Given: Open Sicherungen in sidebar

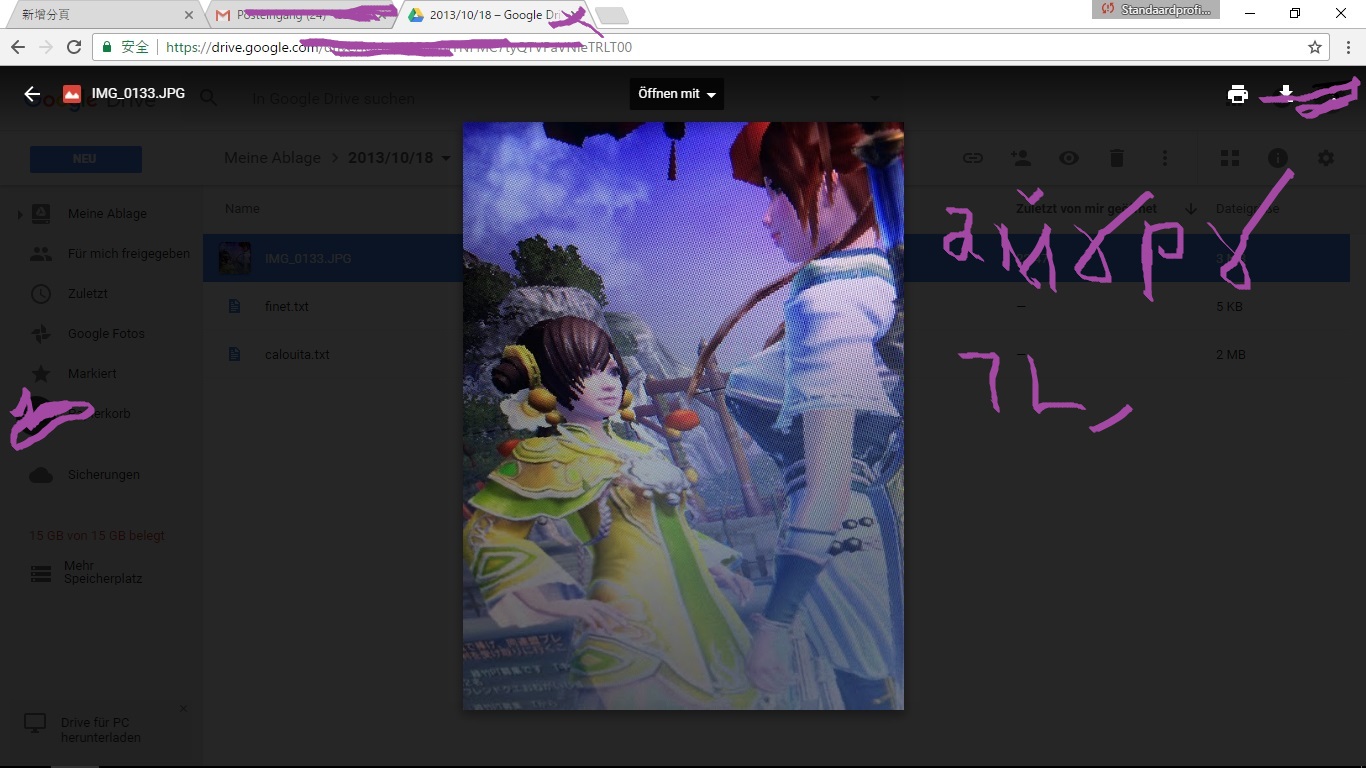Looking at the screenshot, I should click(x=104, y=475).
